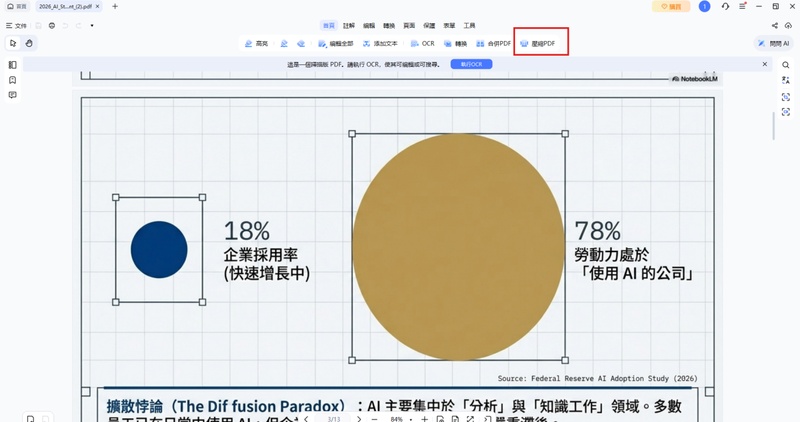Open the OCR tool in toolbar
800x422 pixels.
(x=422, y=44)
